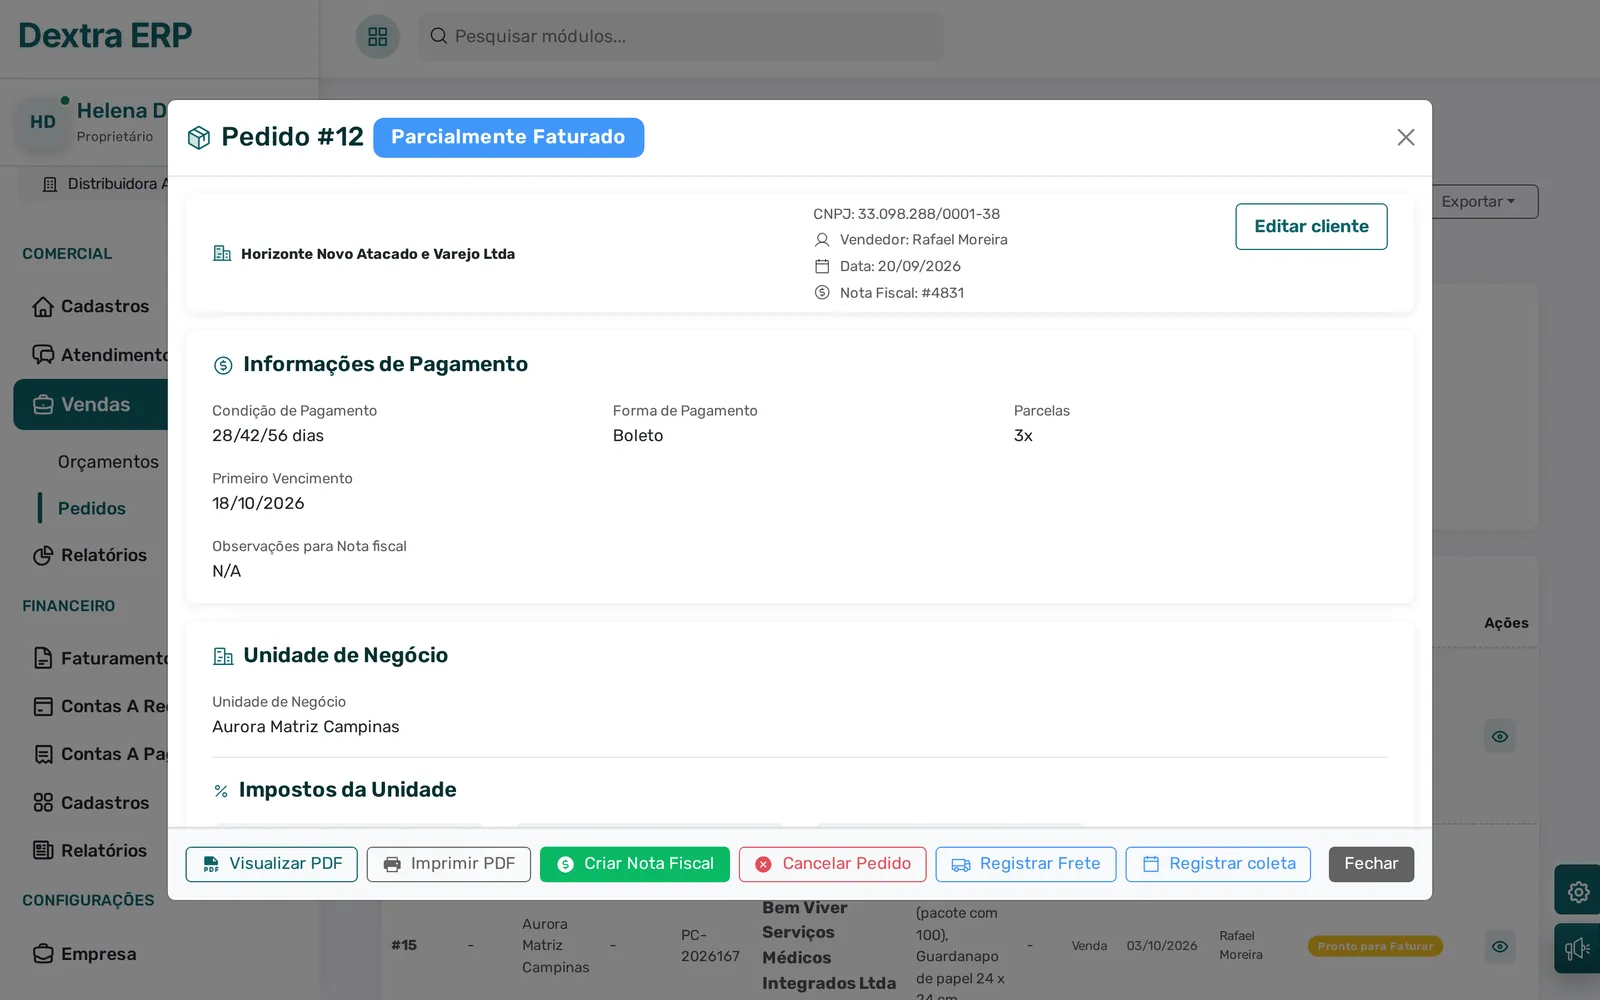This screenshot has height=1000, width=1600.
Task: Open Empresa in Configurações
Action: [x=85, y=954]
